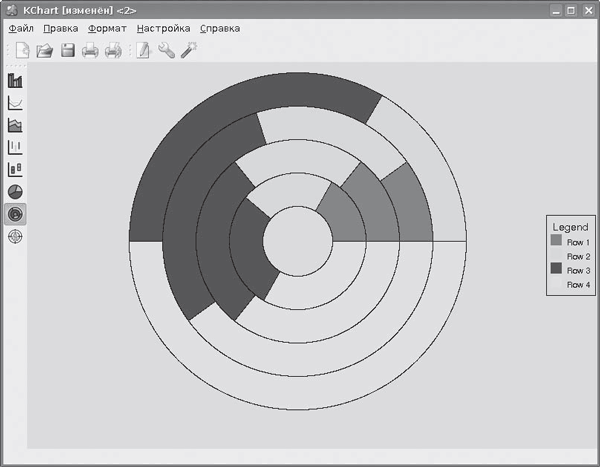Open the Файл menu
The height and width of the screenshot is (467, 600).
(21, 29)
